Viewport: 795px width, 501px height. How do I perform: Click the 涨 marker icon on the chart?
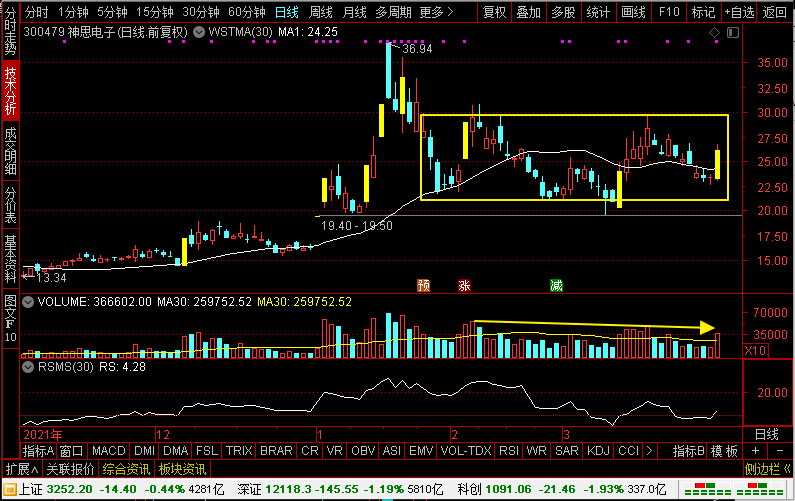click(x=464, y=285)
